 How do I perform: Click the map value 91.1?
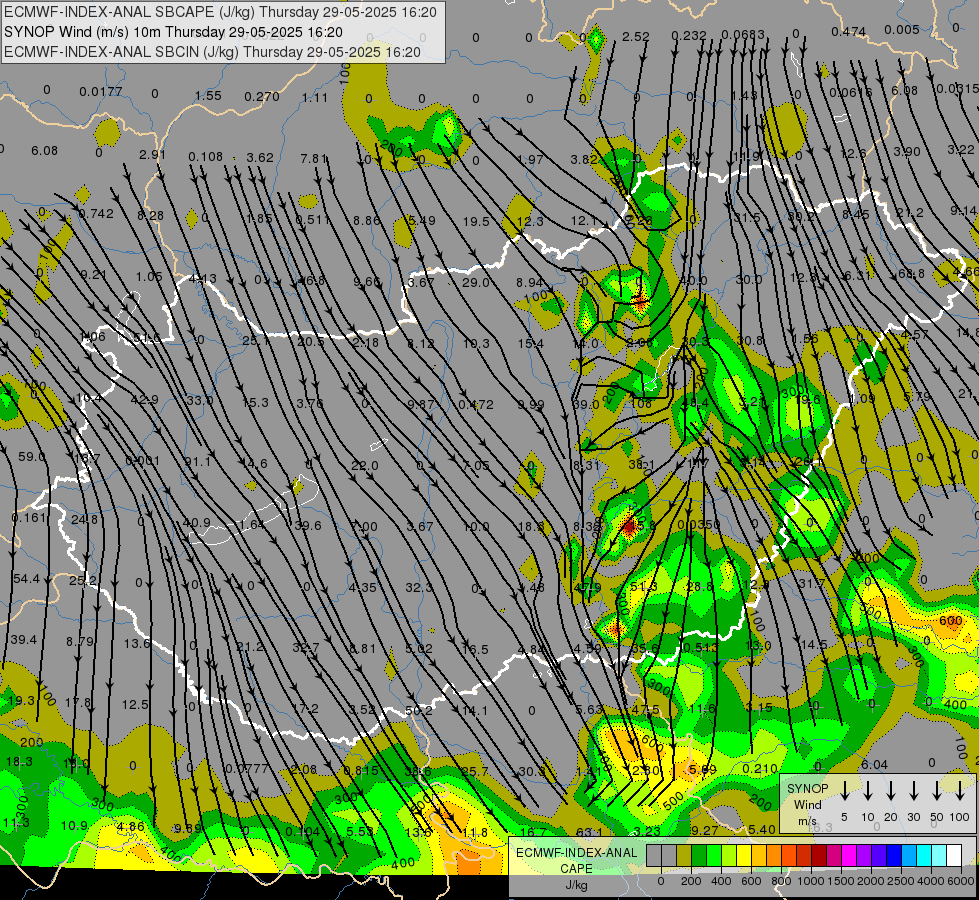pos(198,462)
